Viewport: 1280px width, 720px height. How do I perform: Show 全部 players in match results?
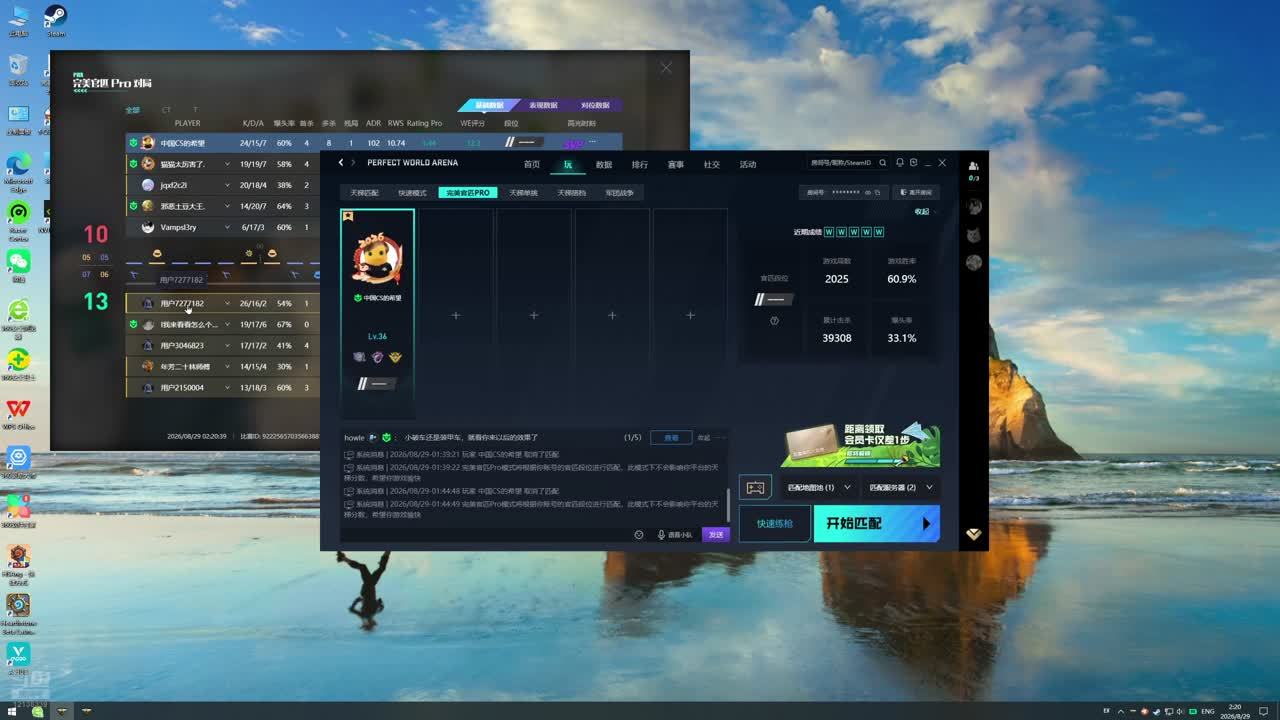point(132,110)
